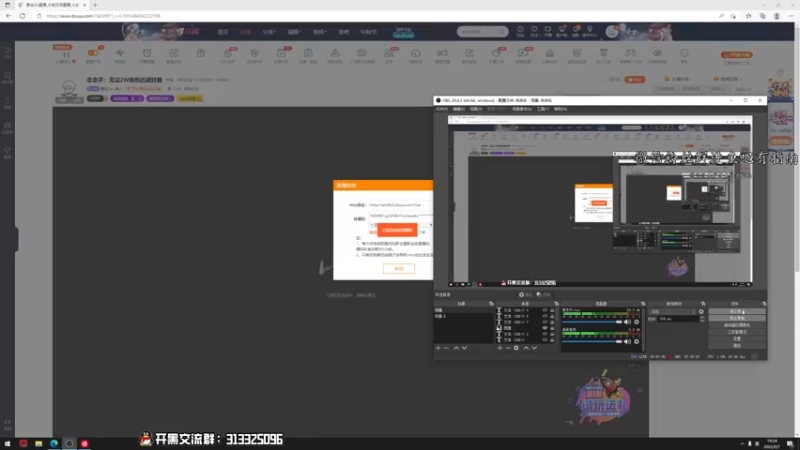Toggle visibility eye of the 图像 source in OBS
The width and height of the screenshot is (800, 450).
point(545,328)
